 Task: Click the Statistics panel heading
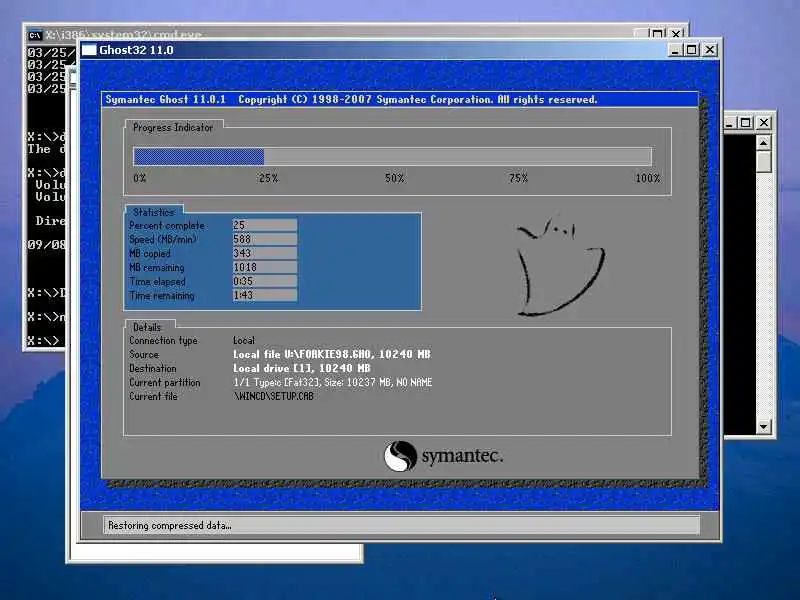tap(154, 212)
